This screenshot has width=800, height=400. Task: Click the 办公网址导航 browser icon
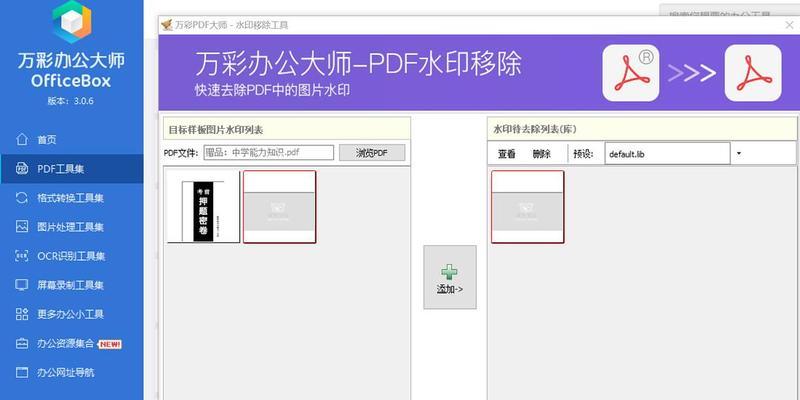(x=21, y=372)
